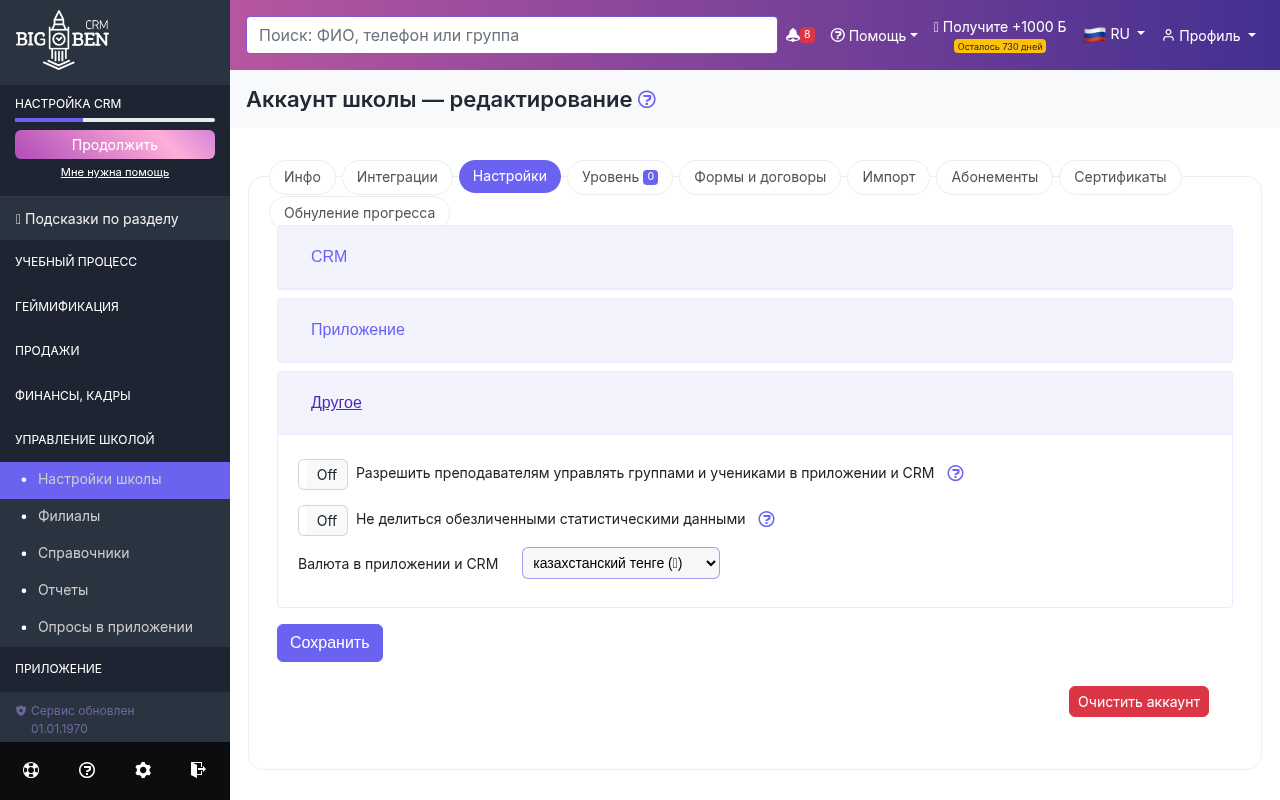Viewport: 1280px width, 800px height.
Task: Open the Сертификаты tab
Action: [1118, 176]
